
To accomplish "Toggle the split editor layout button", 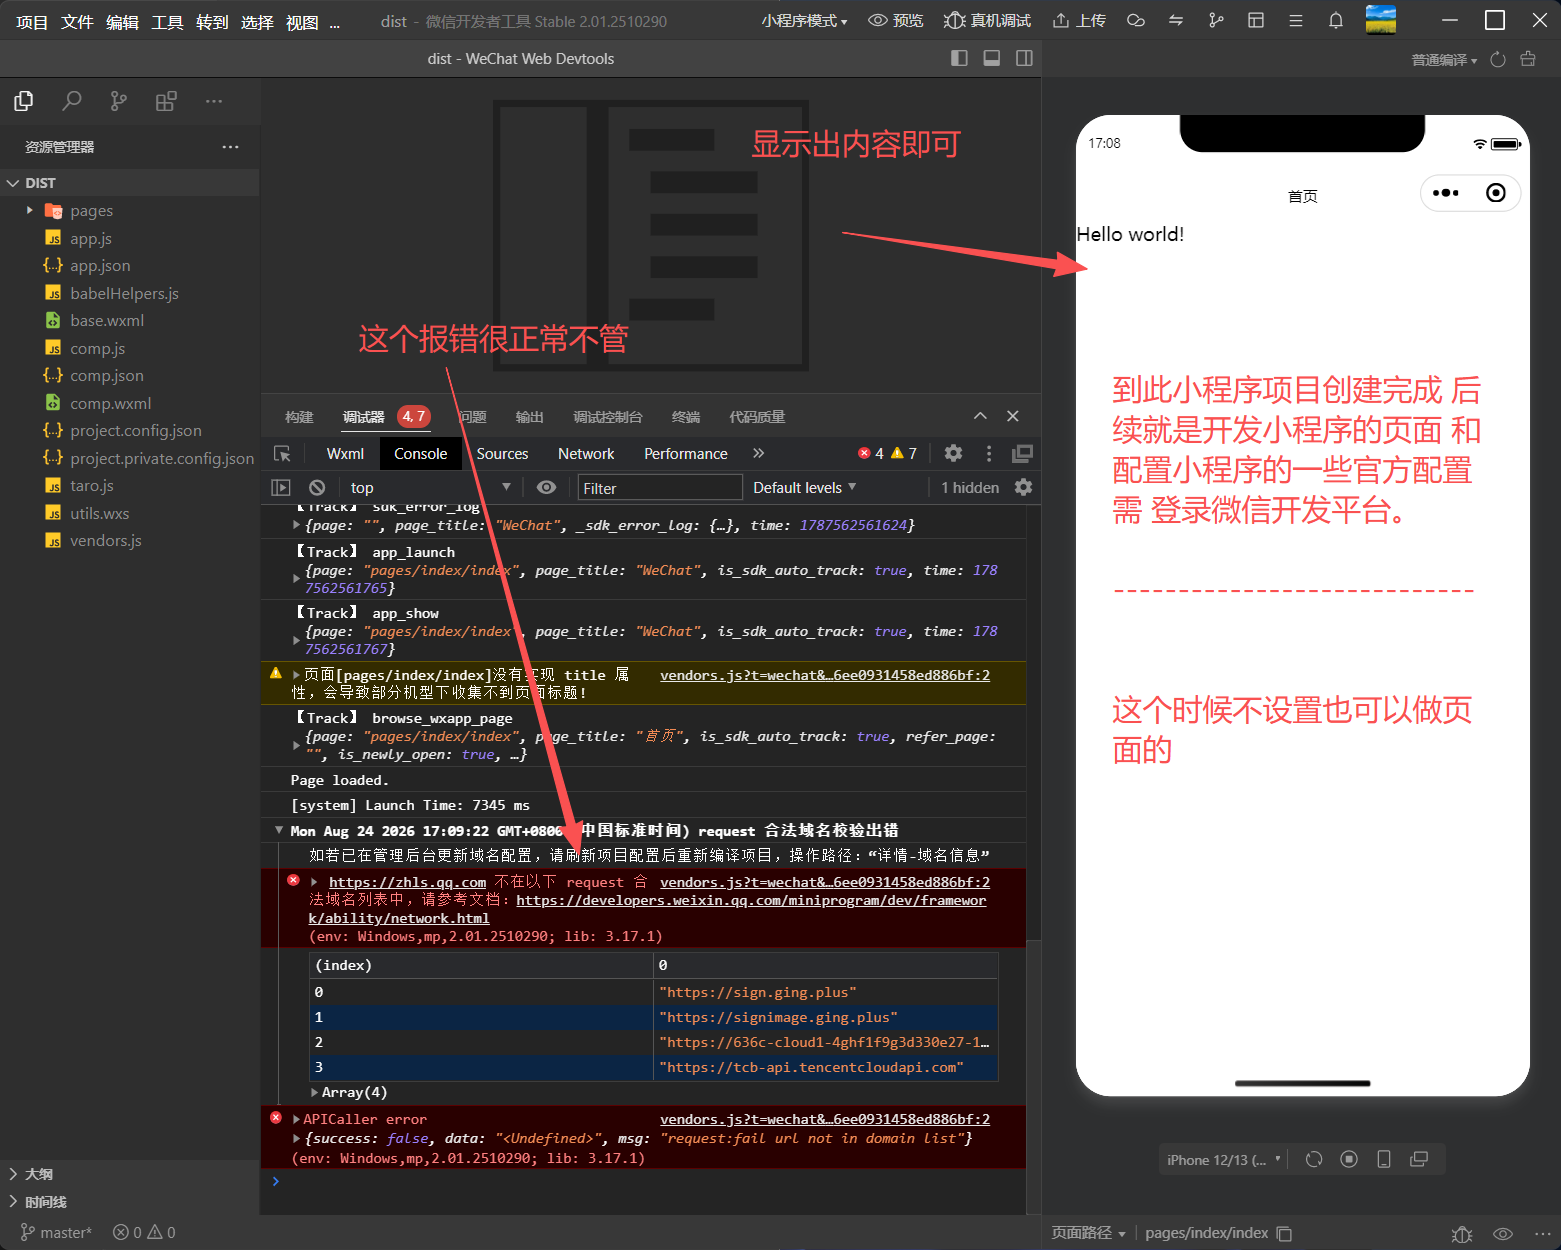I will 1024,58.
